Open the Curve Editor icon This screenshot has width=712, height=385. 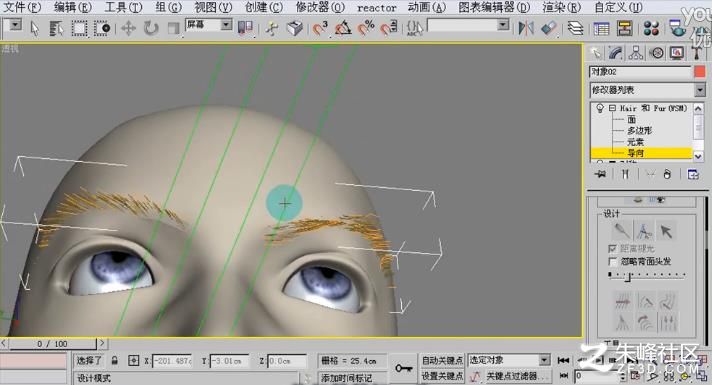coord(601,29)
